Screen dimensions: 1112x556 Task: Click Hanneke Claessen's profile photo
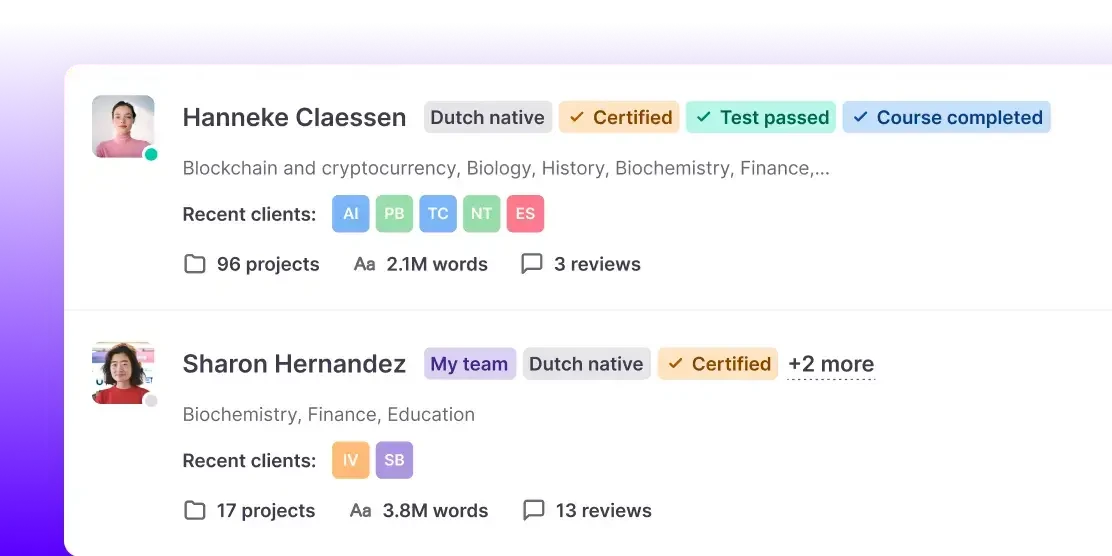(123, 126)
